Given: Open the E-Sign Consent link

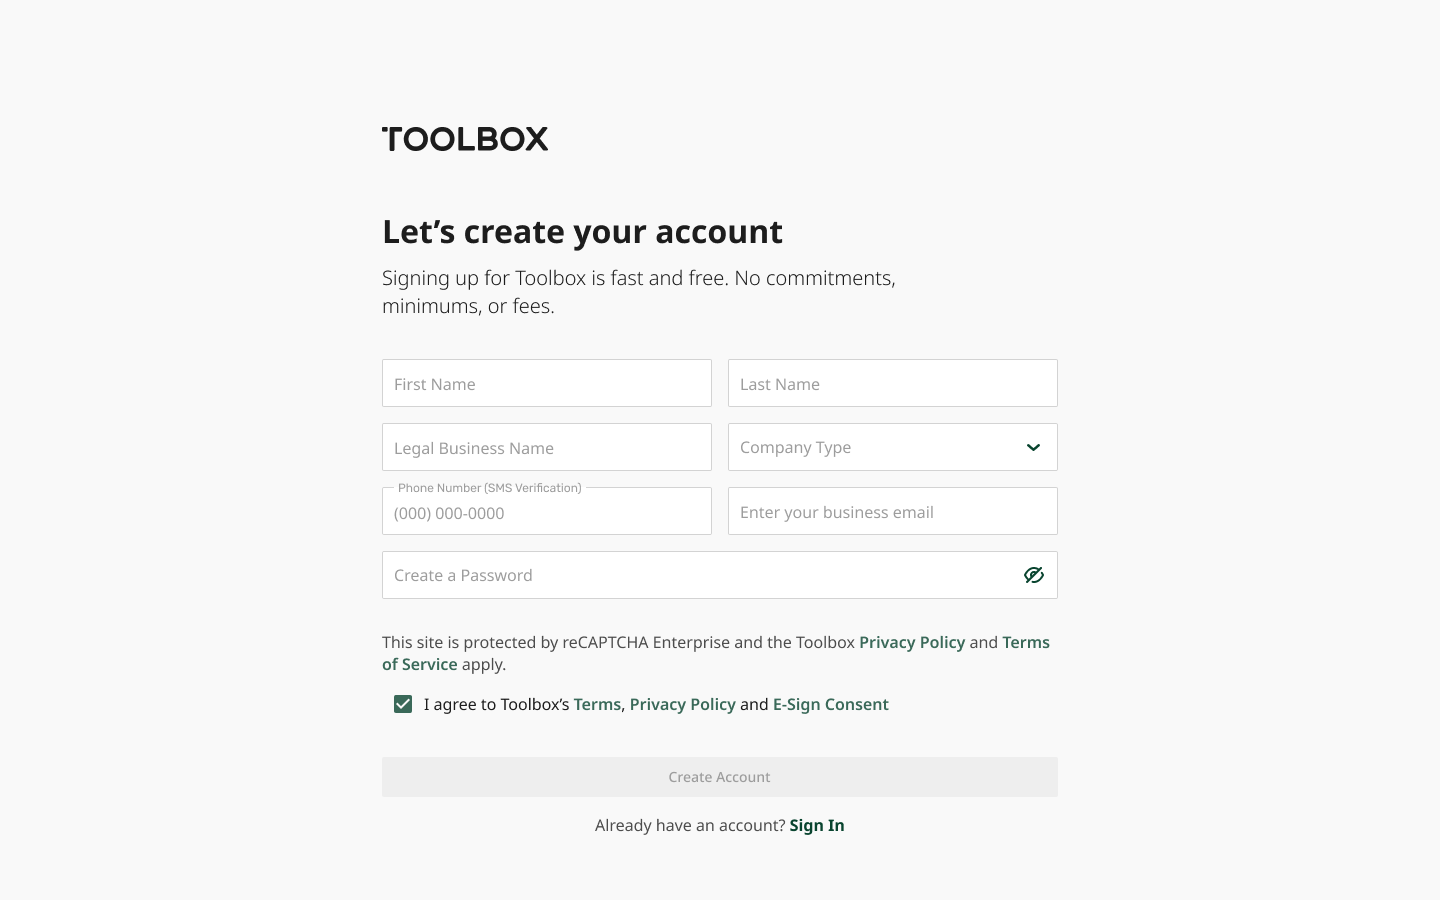Looking at the screenshot, I should click(831, 704).
